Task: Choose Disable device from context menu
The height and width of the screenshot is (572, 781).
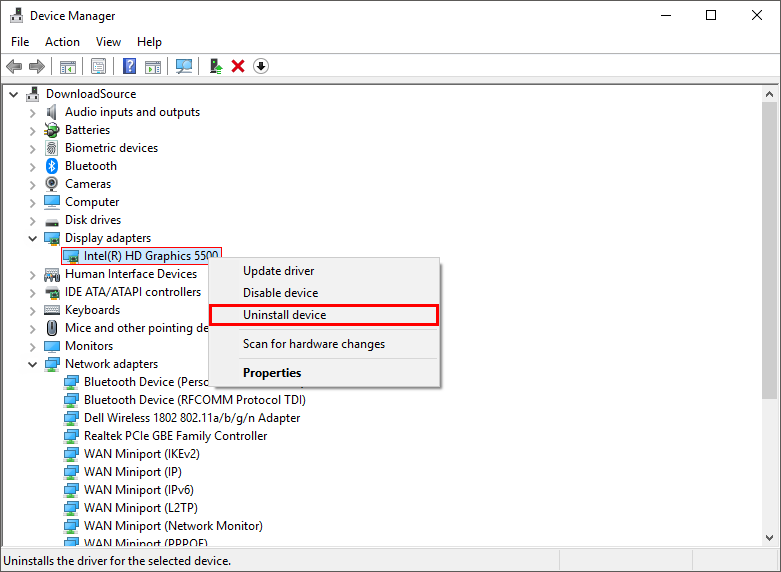Action: [x=324, y=293]
